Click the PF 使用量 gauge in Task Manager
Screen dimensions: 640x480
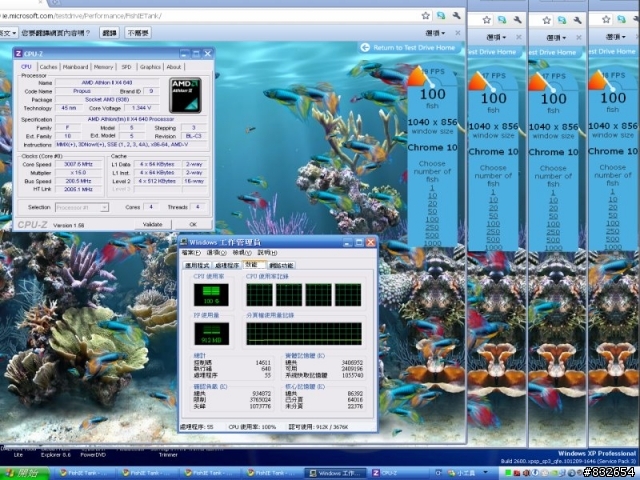coord(211,334)
